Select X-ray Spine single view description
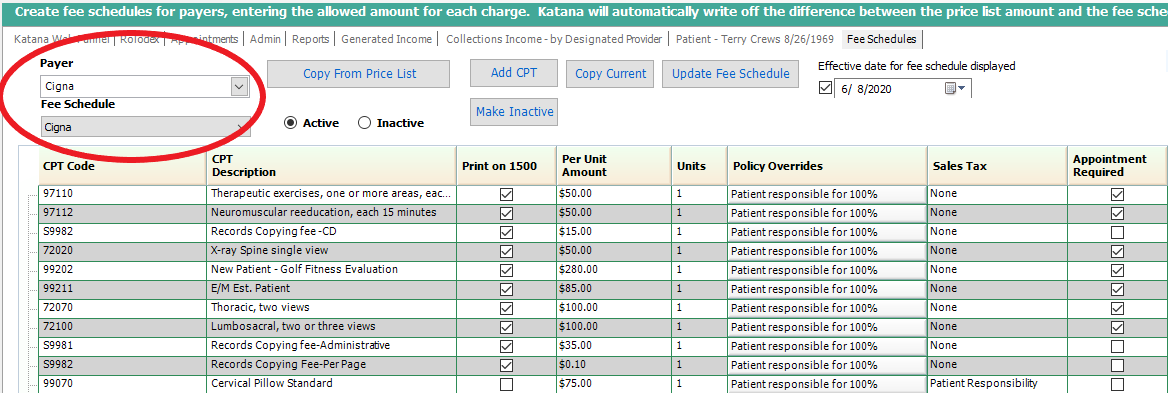The width and height of the screenshot is (1168, 393). point(331,251)
